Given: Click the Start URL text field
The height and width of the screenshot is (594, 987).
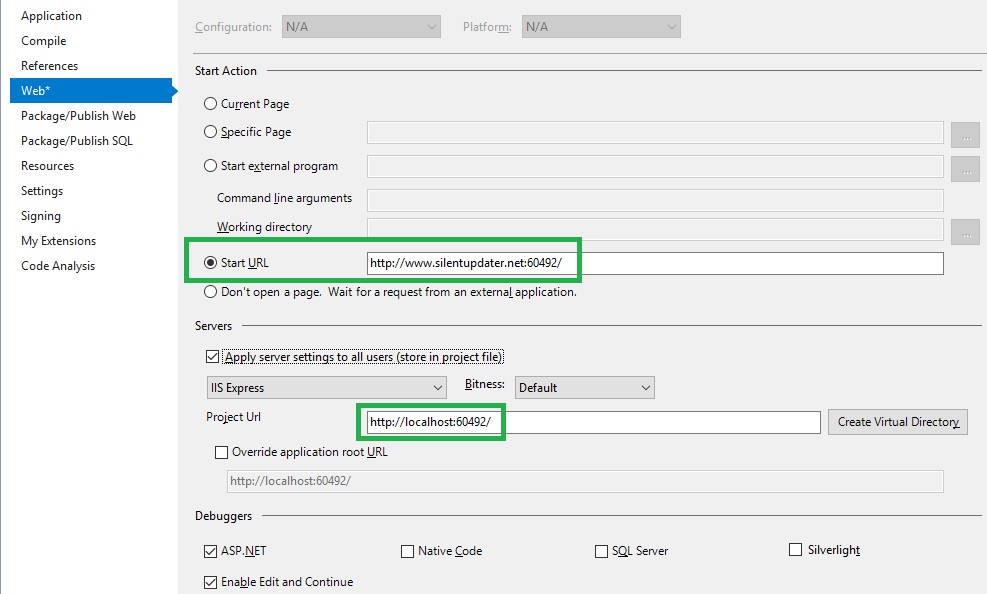Looking at the screenshot, I should tap(655, 263).
